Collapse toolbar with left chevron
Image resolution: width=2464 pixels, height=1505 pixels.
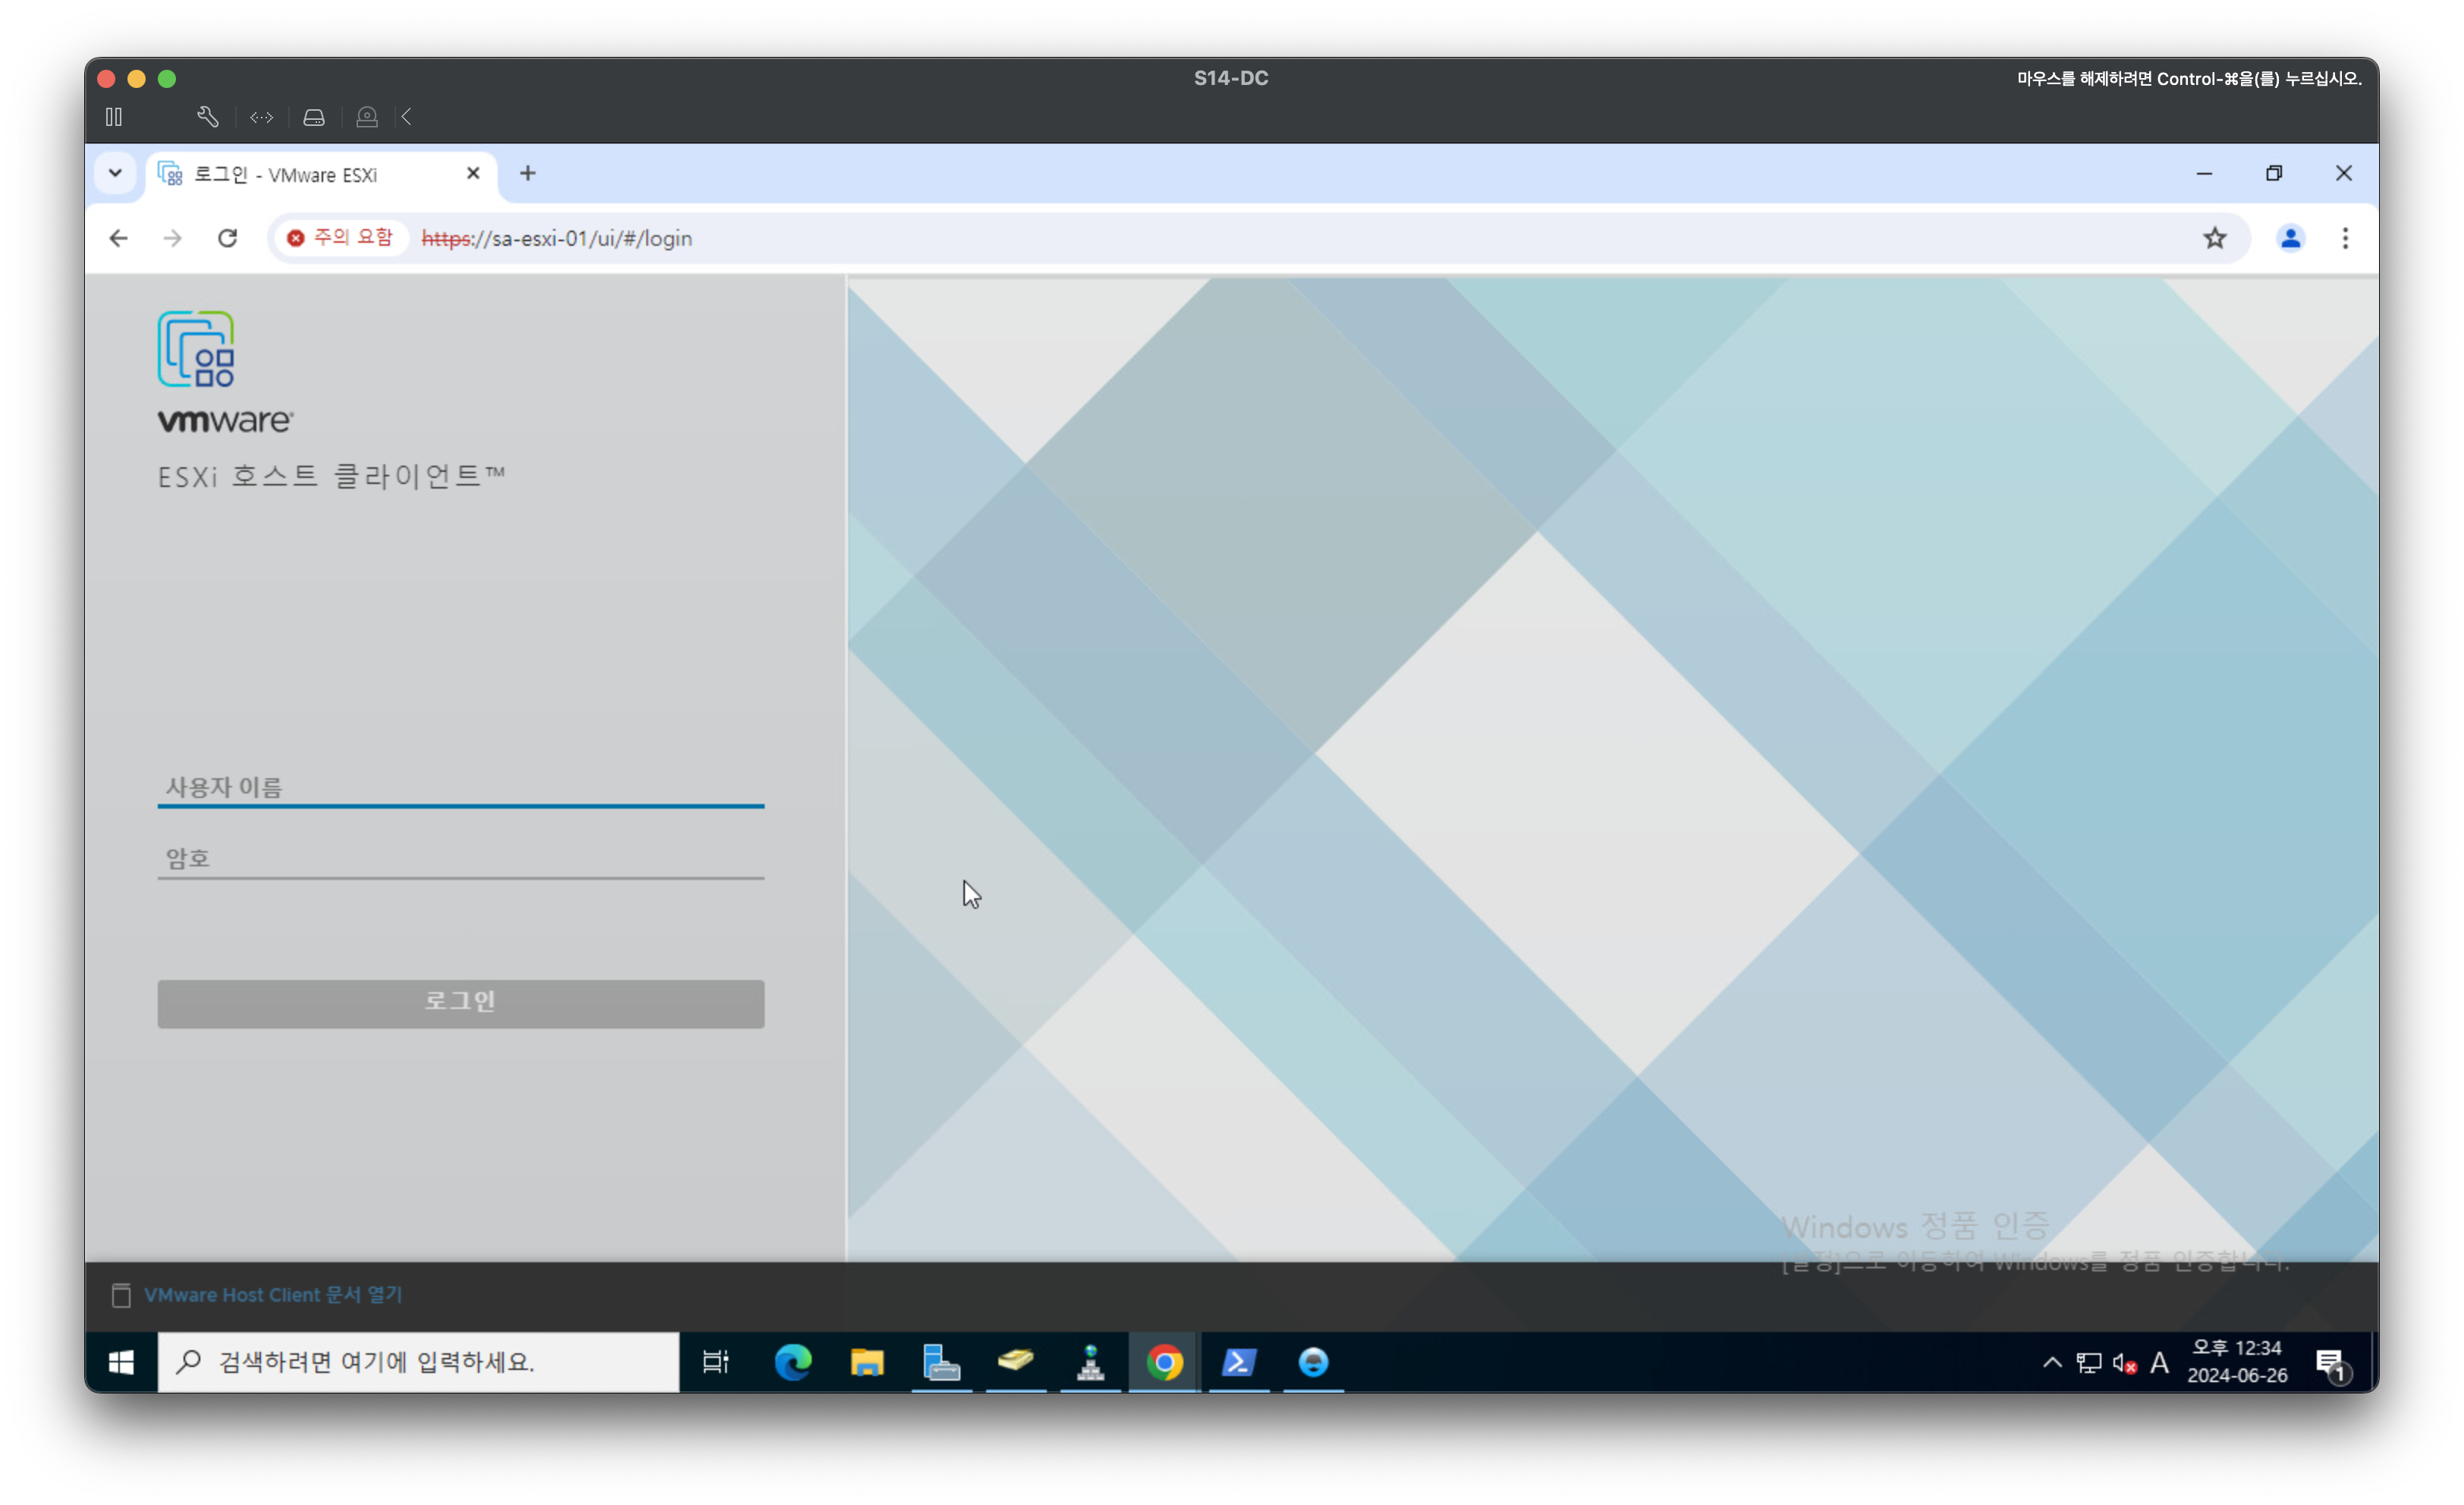[407, 117]
